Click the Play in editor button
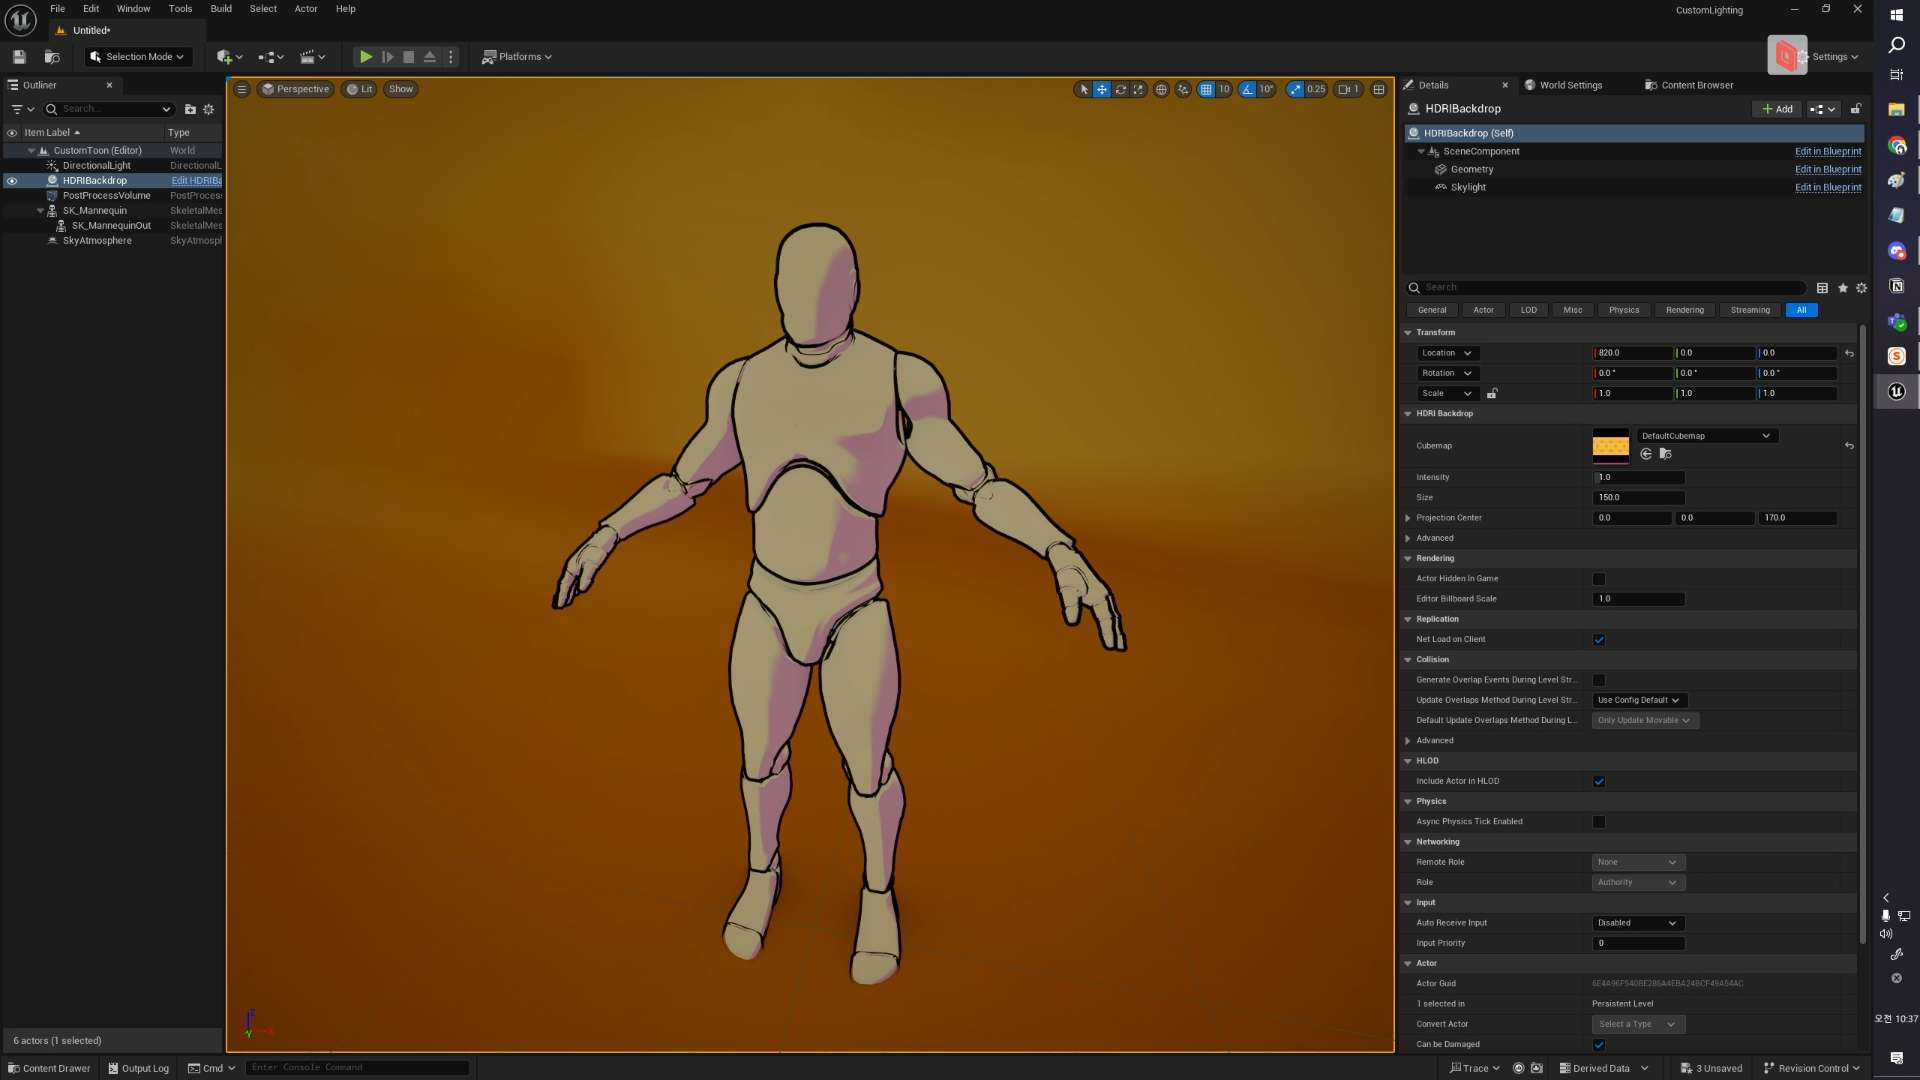Screen dimensions: 1920x1080 (366, 57)
